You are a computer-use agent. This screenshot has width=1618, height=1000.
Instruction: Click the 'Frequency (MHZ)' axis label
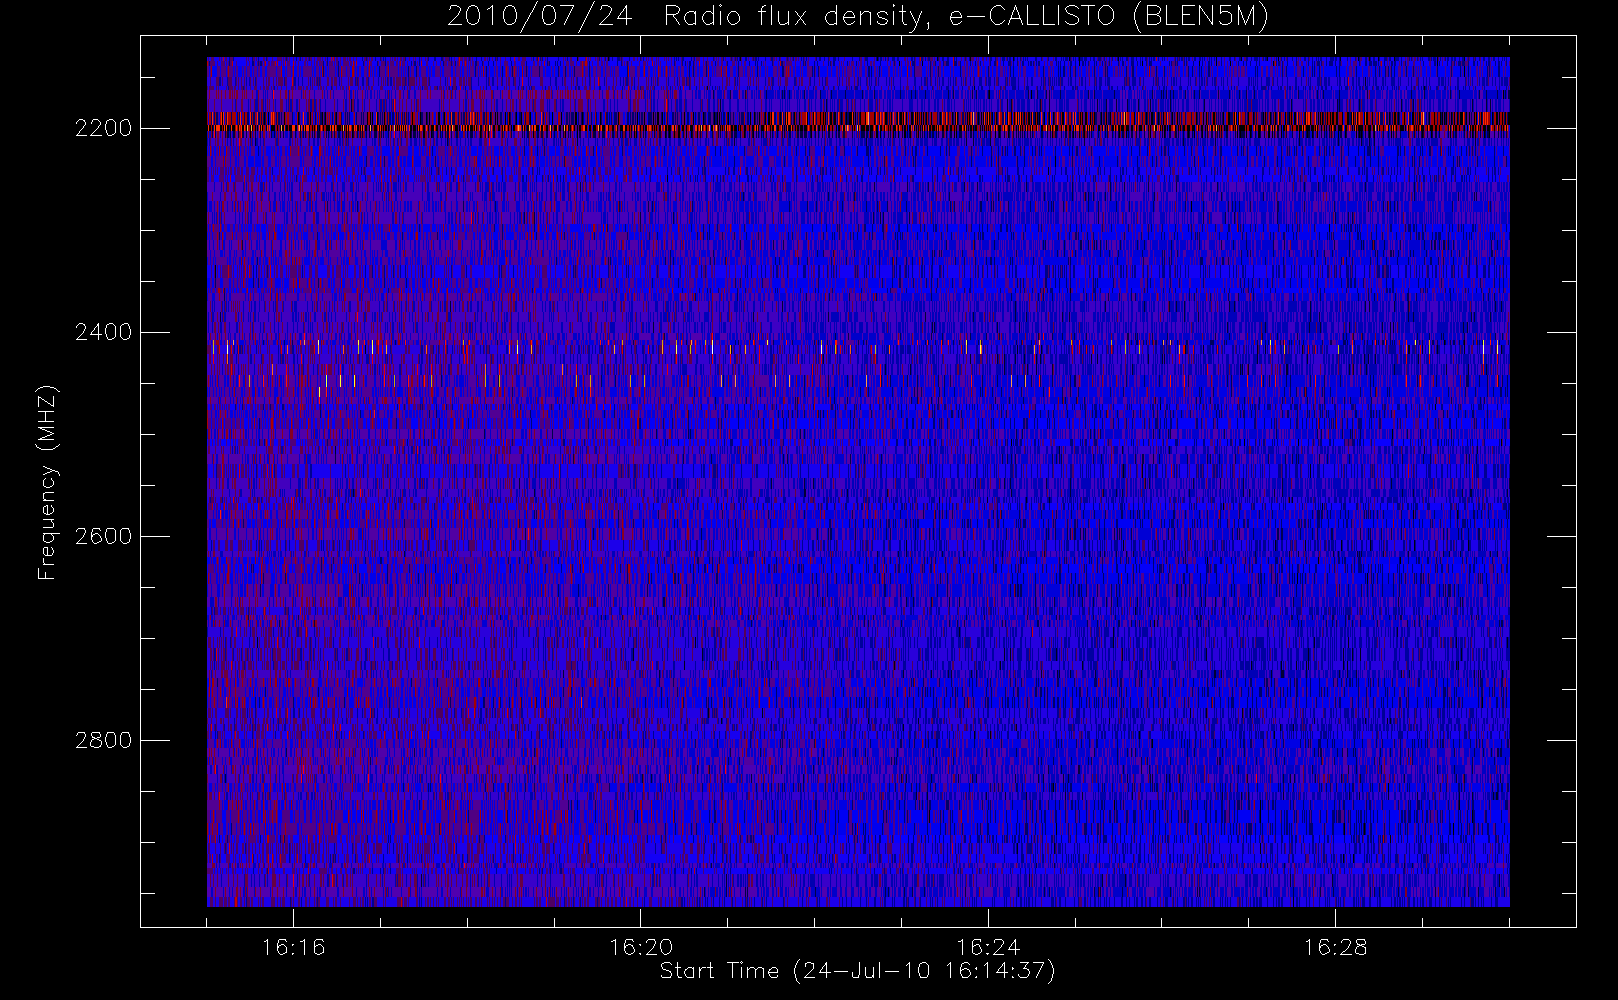[x=47, y=482]
